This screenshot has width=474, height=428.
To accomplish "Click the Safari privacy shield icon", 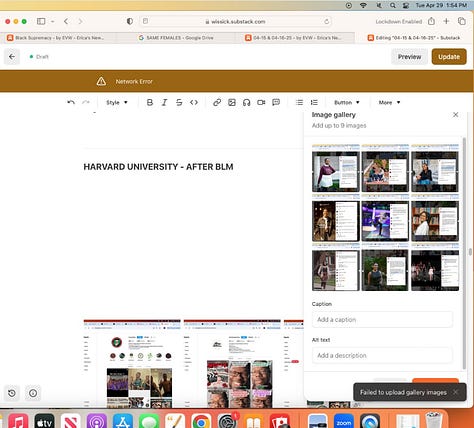I will pyautogui.click(x=130, y=21).
